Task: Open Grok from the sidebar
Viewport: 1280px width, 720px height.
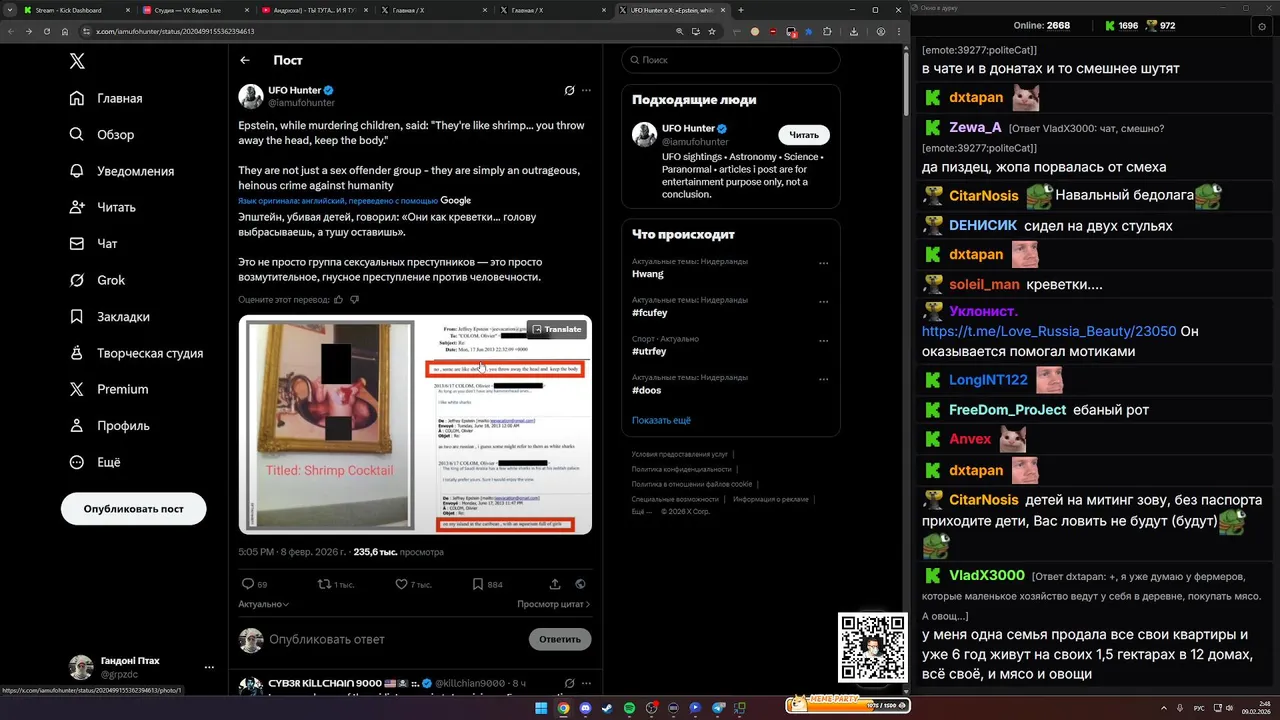Action: [97, 280]
